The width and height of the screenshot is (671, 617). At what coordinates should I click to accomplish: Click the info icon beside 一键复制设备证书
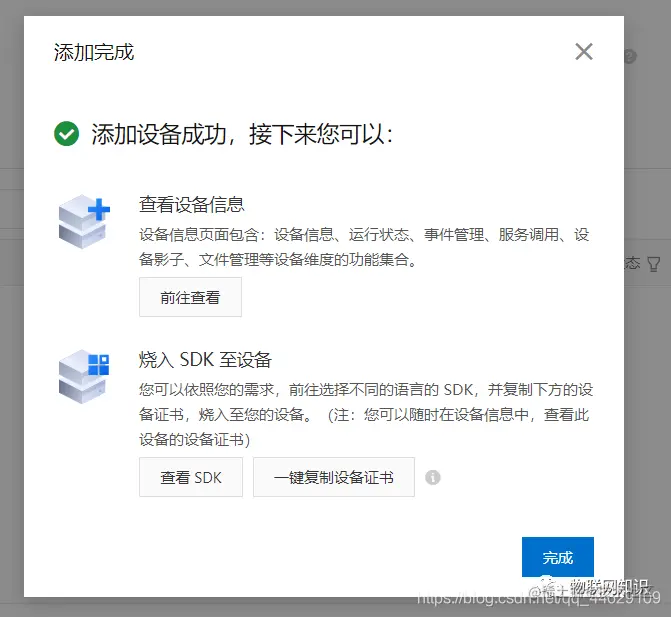(433, 477)
